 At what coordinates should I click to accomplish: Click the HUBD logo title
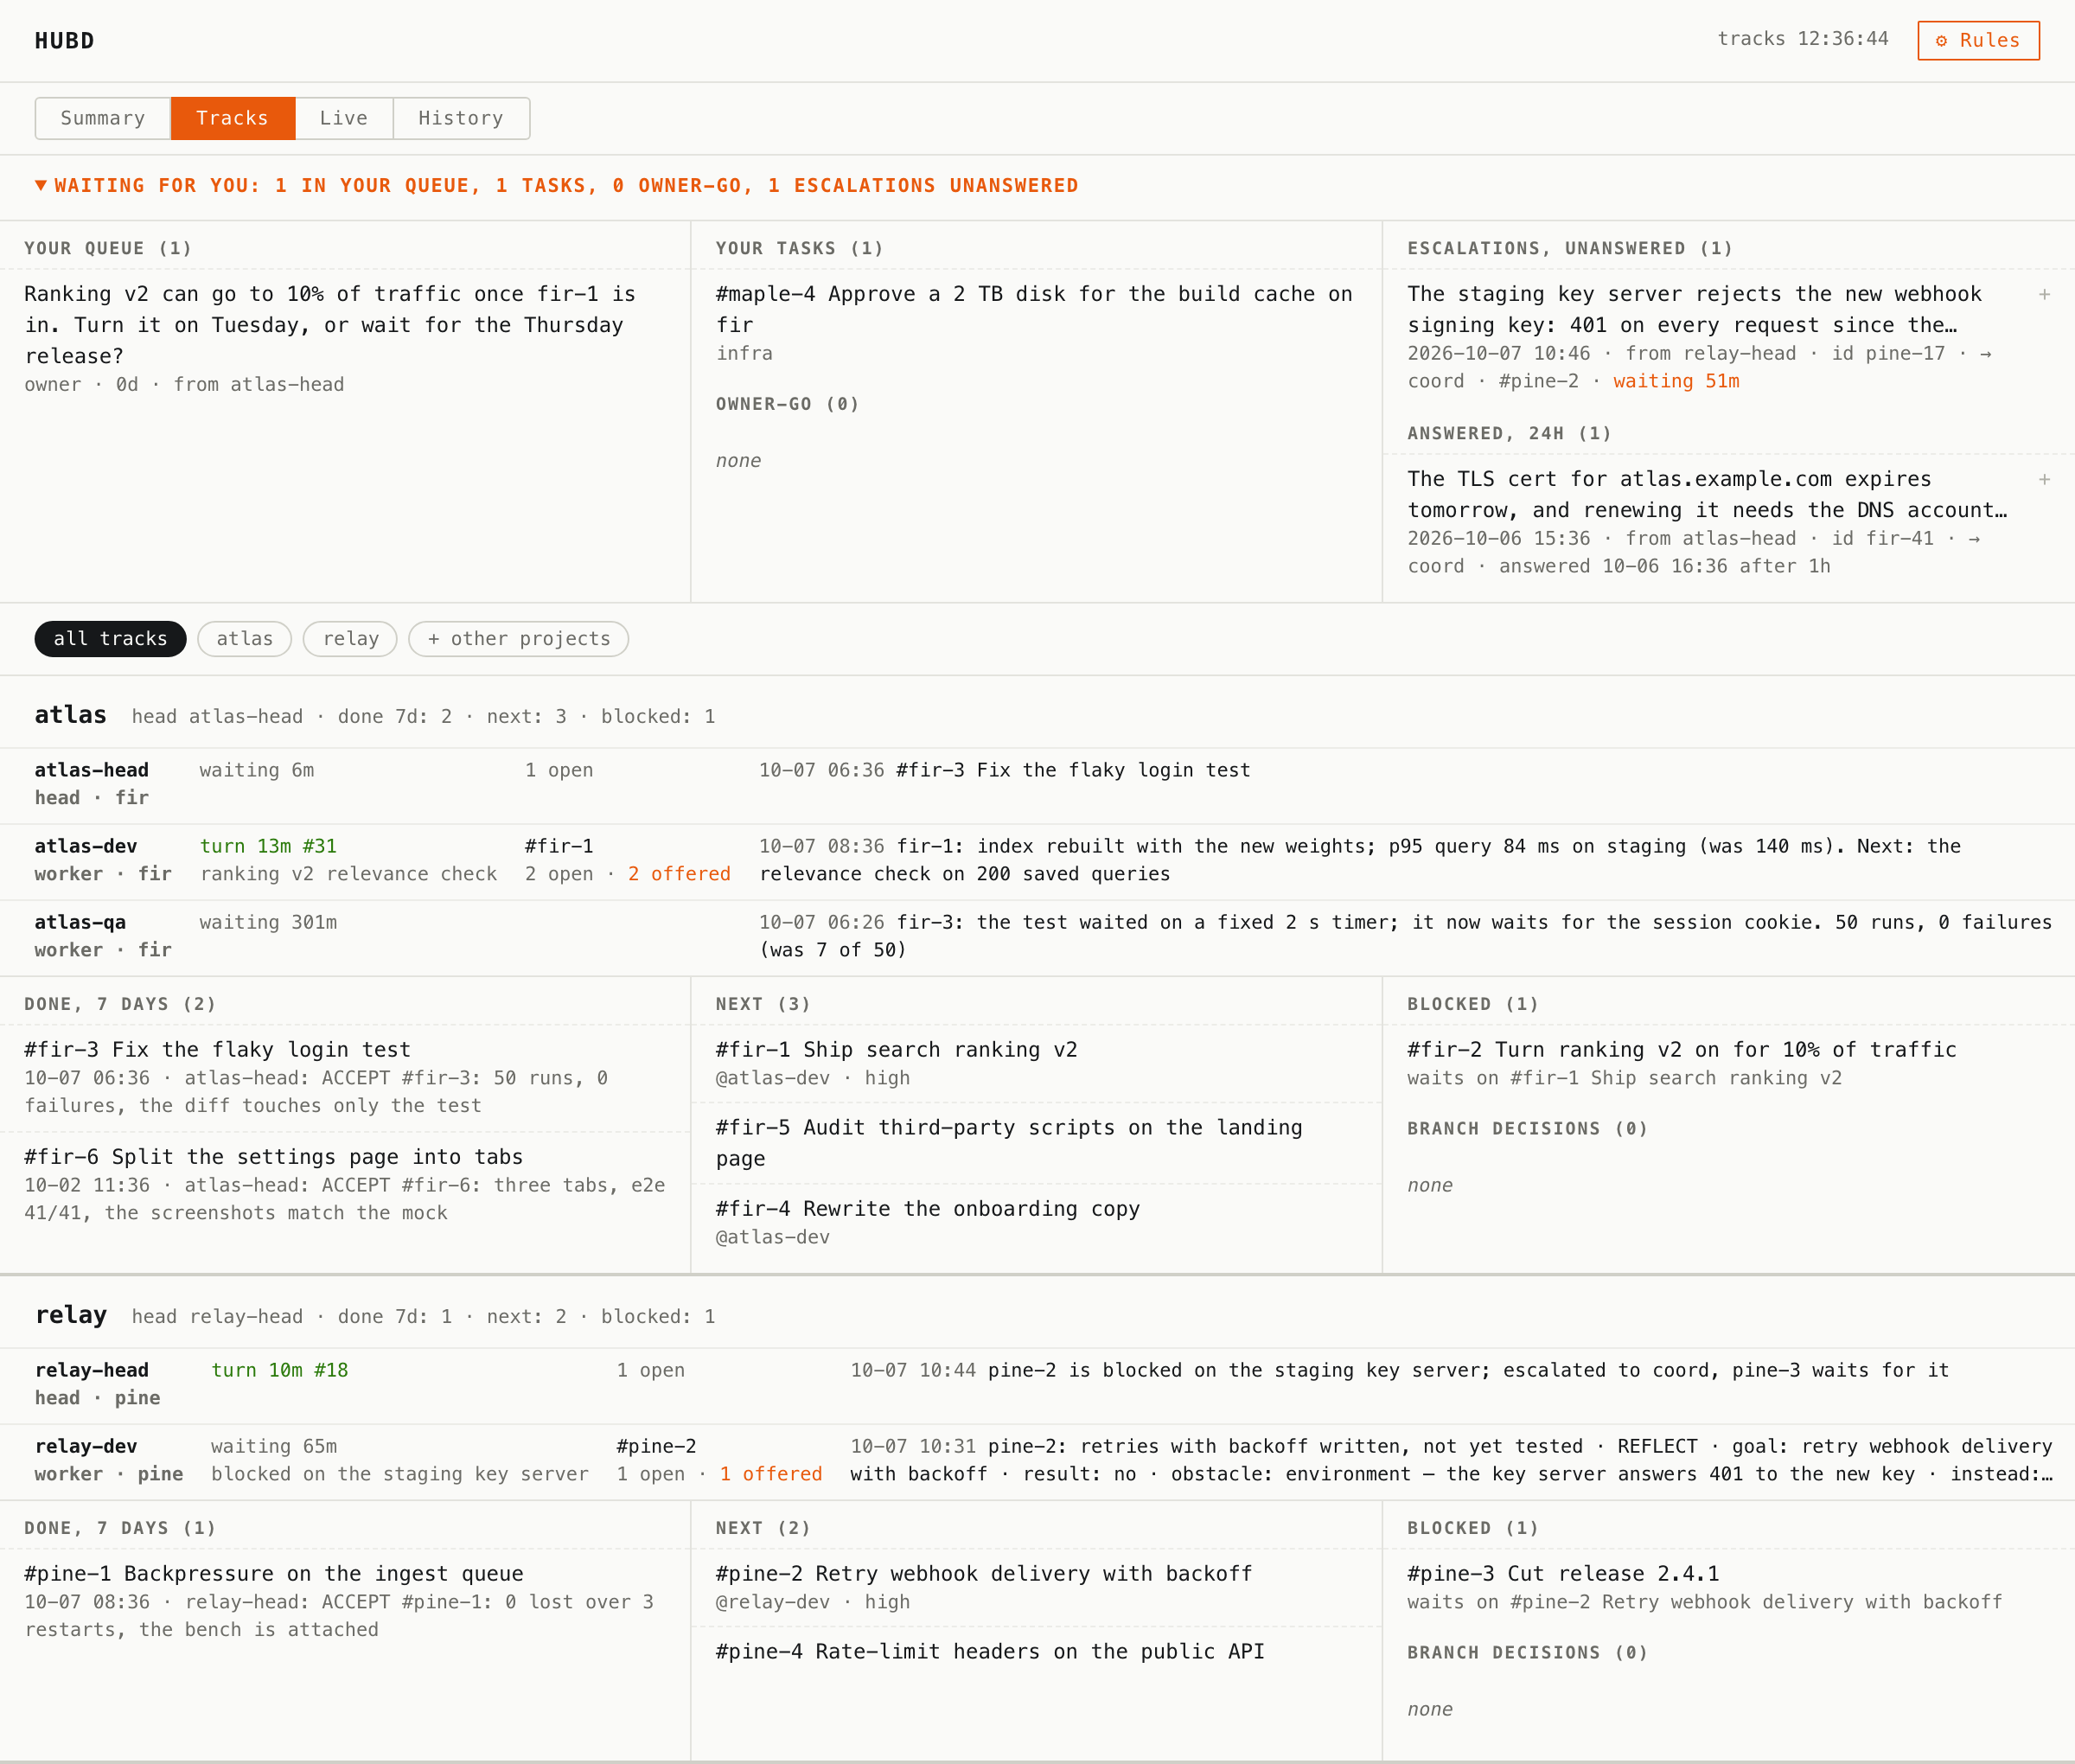[x=65, y=41]
